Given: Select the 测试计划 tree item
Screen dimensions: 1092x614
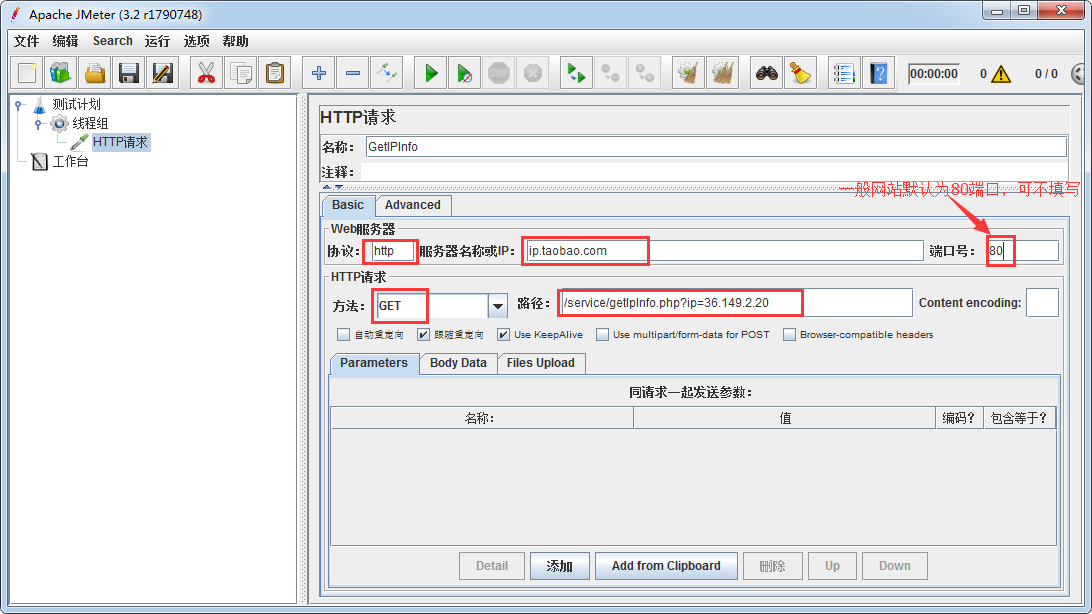Looking at the screenshot, I should [x=77, y=104].
